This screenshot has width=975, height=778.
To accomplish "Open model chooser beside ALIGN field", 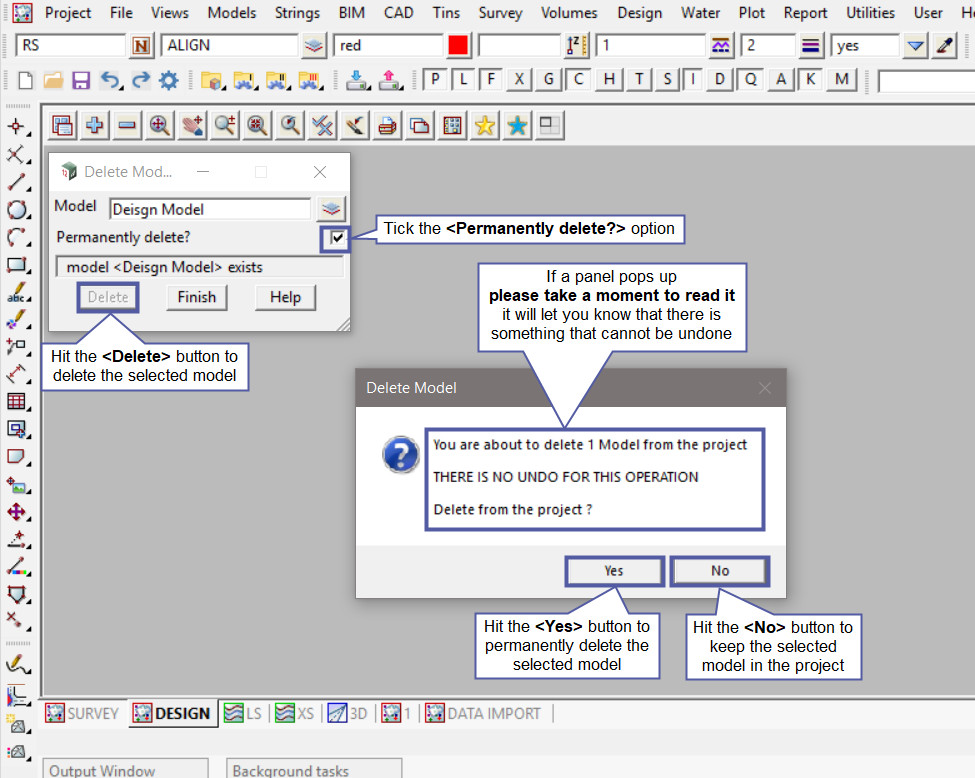I will point(315,46).
